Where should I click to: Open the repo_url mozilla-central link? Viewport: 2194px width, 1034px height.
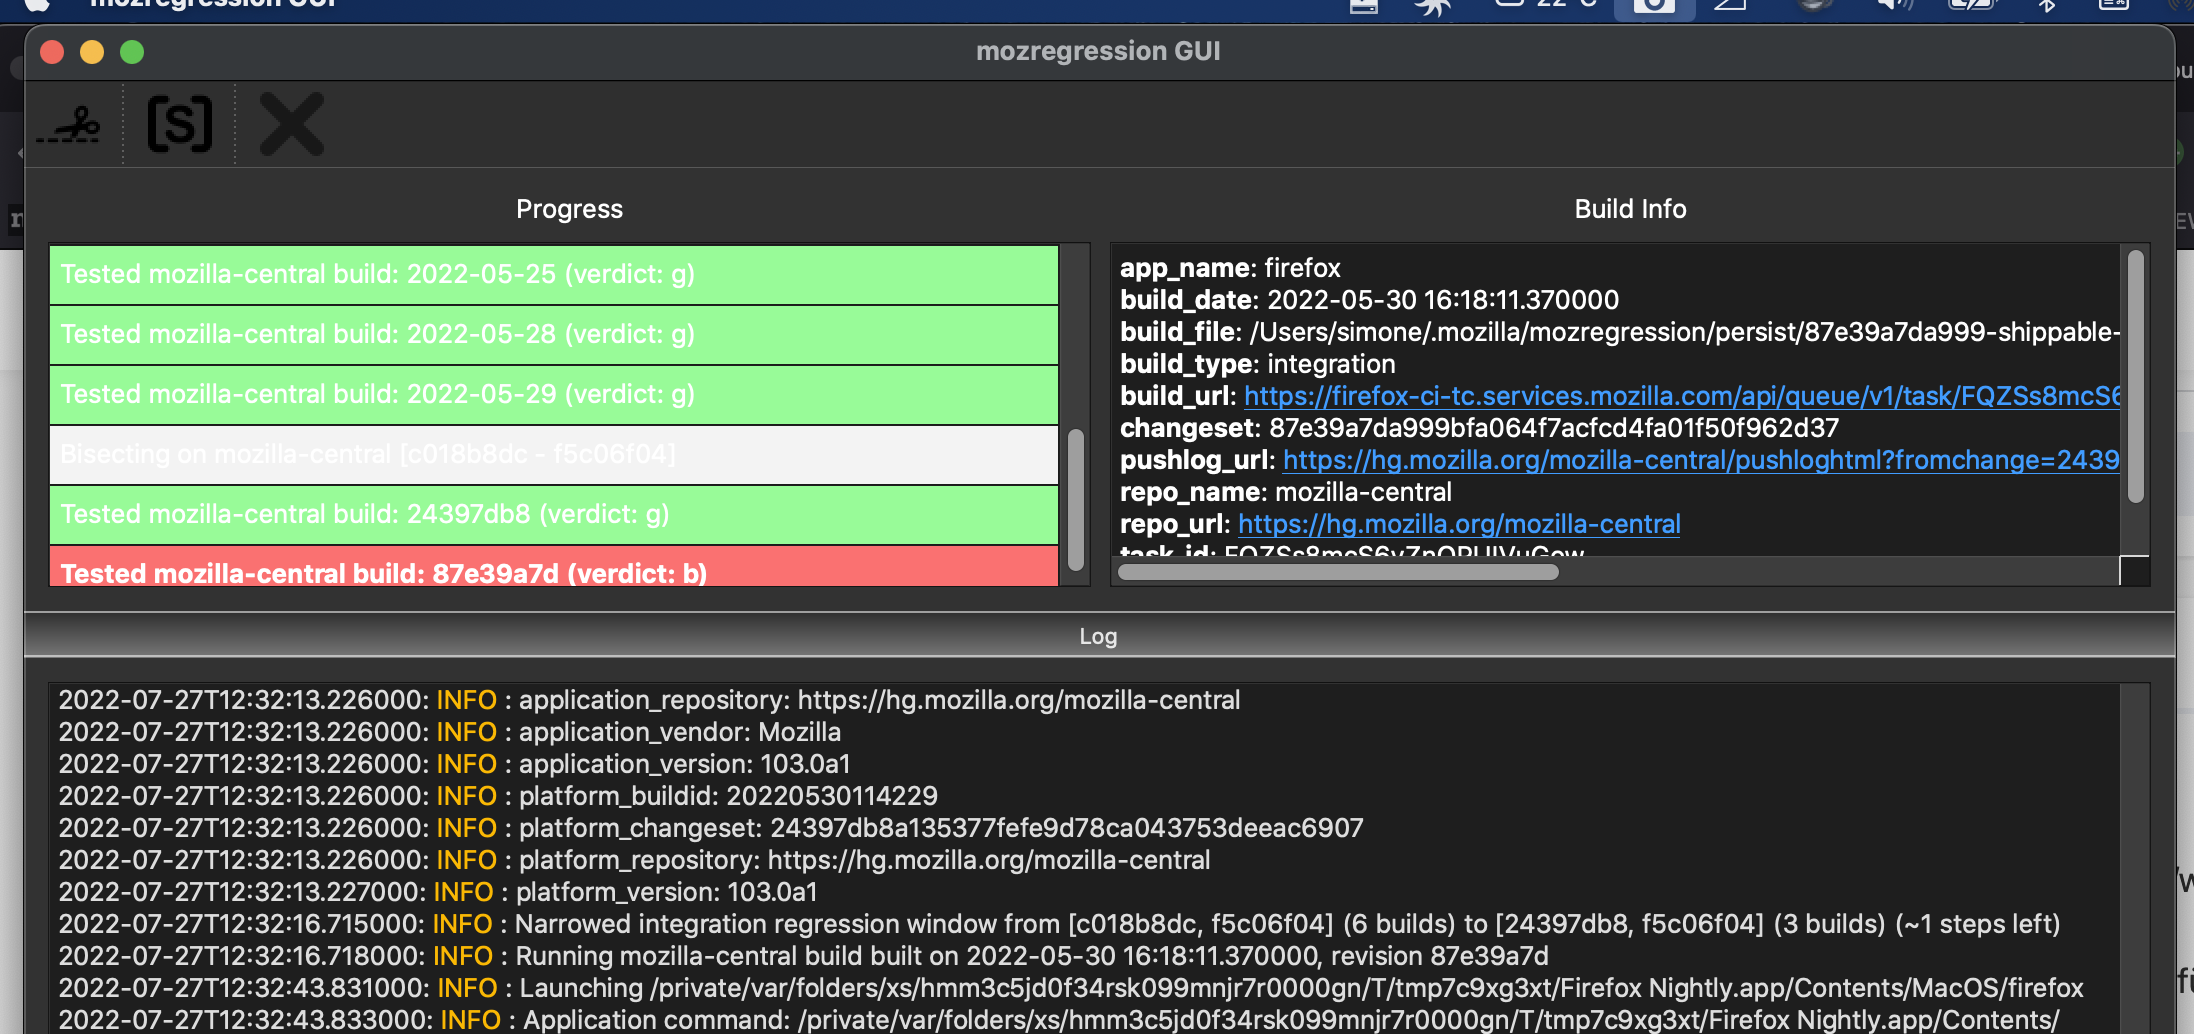[x=1458, y=524]
